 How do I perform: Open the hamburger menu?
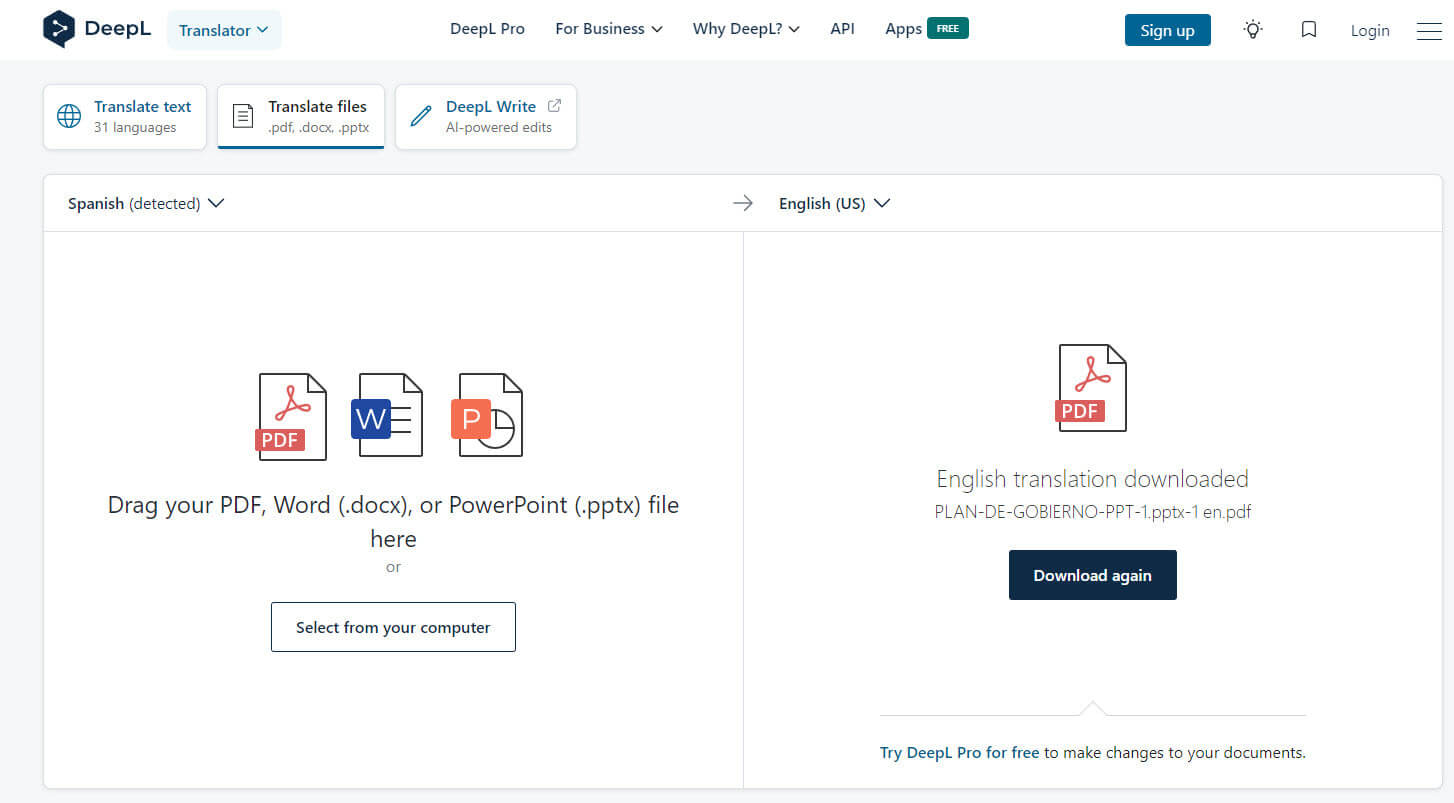coord(1428,31)
